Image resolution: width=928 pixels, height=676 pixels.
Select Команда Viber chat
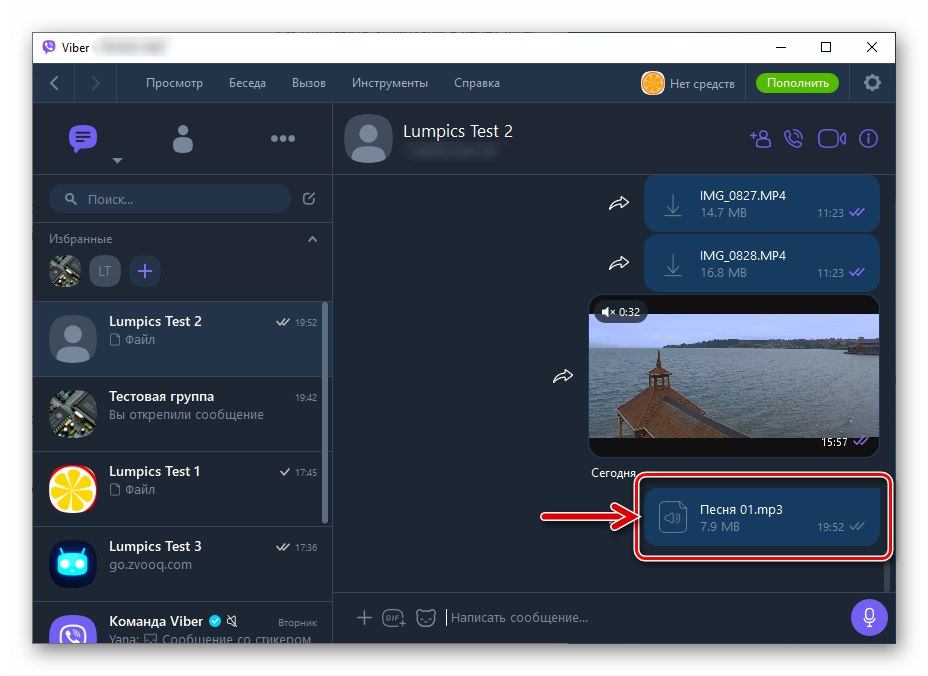(177, 623)
